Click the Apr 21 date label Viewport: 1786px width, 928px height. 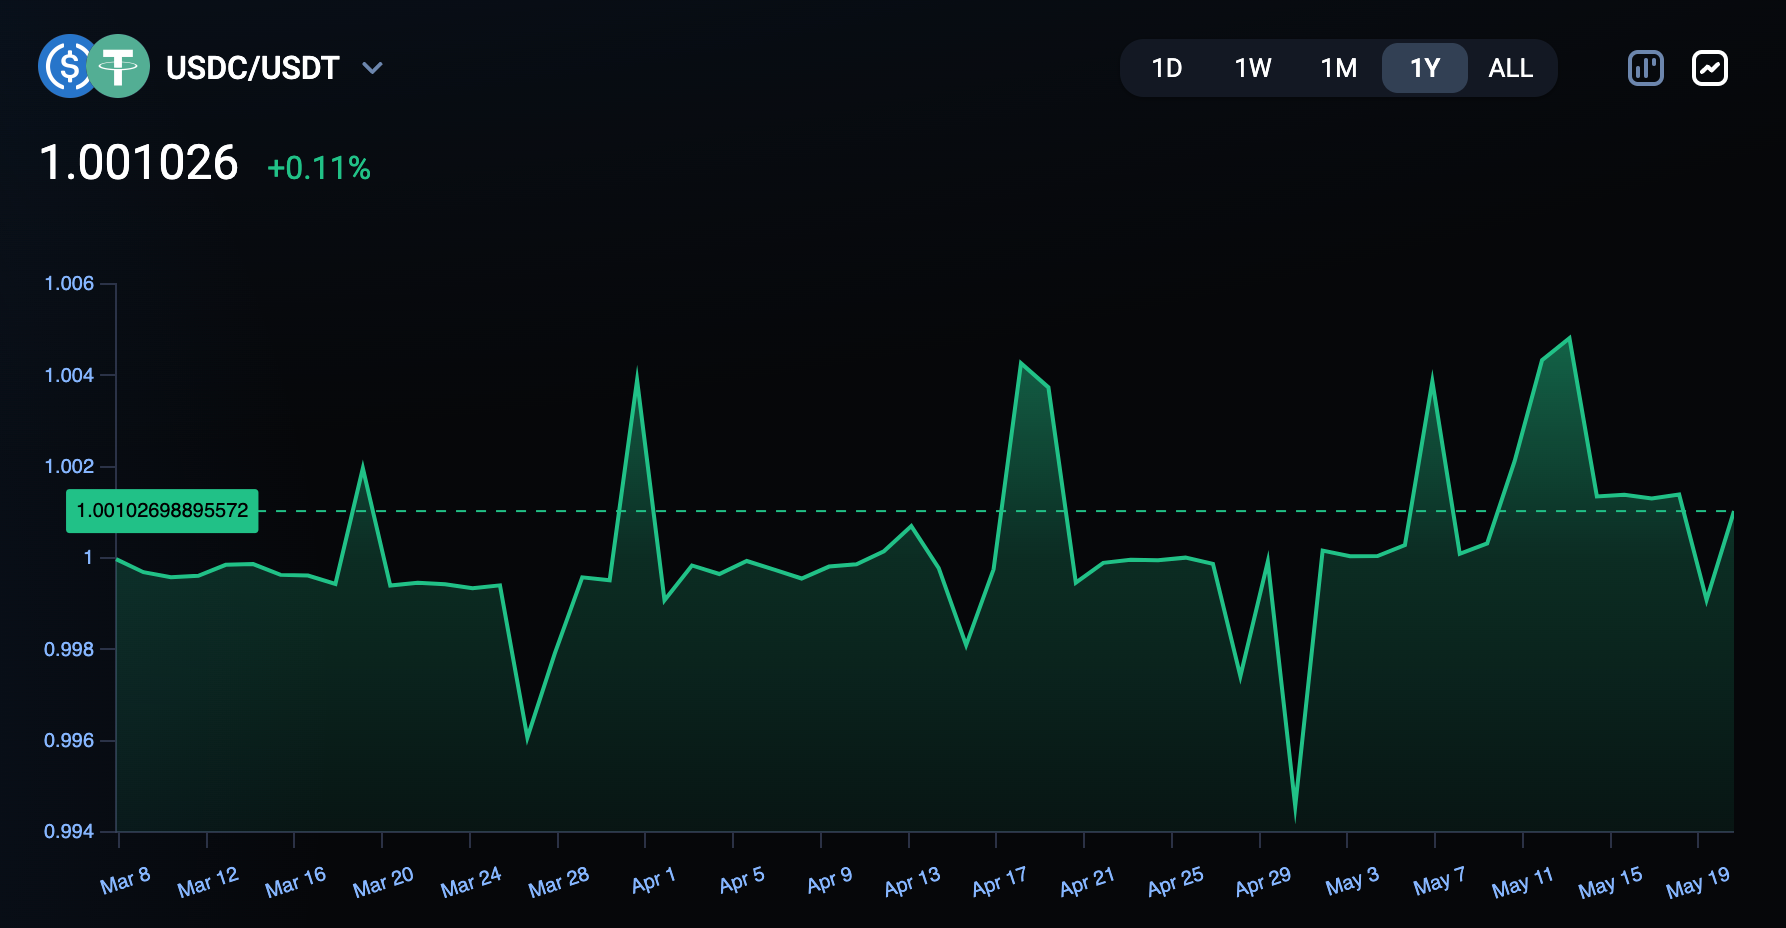point(1087,882)
